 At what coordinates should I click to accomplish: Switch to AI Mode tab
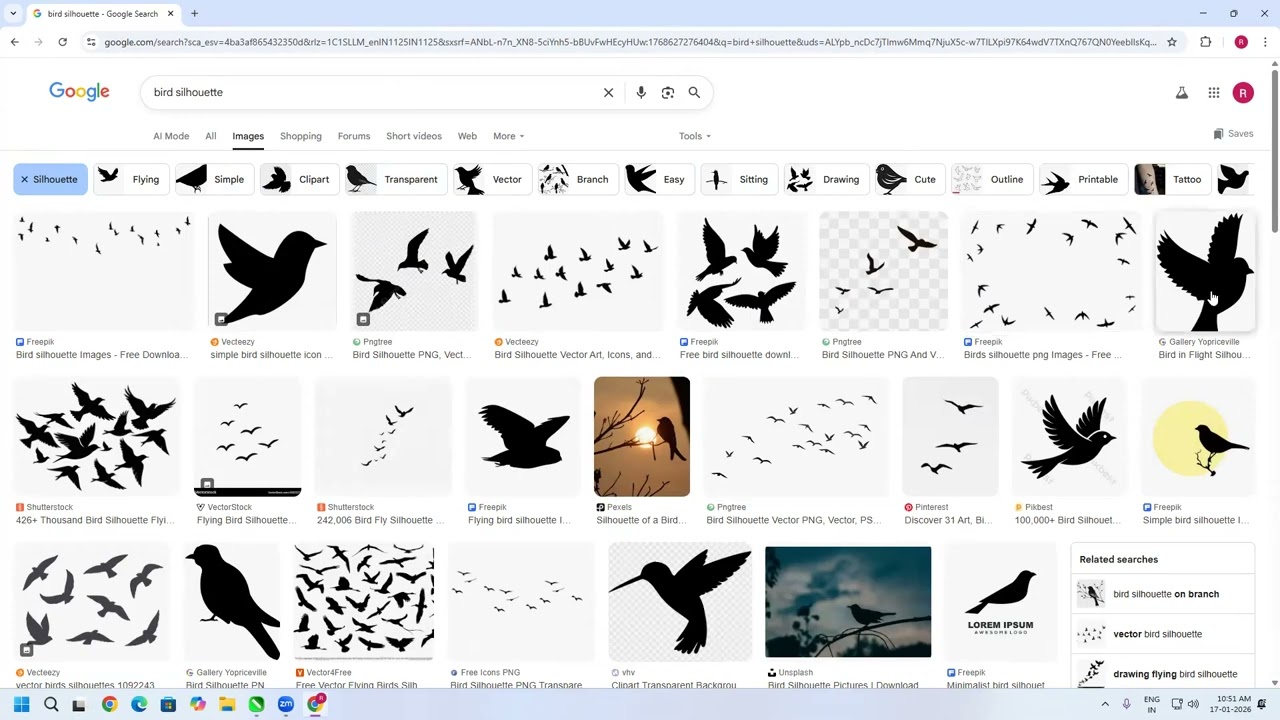[171, 136]
